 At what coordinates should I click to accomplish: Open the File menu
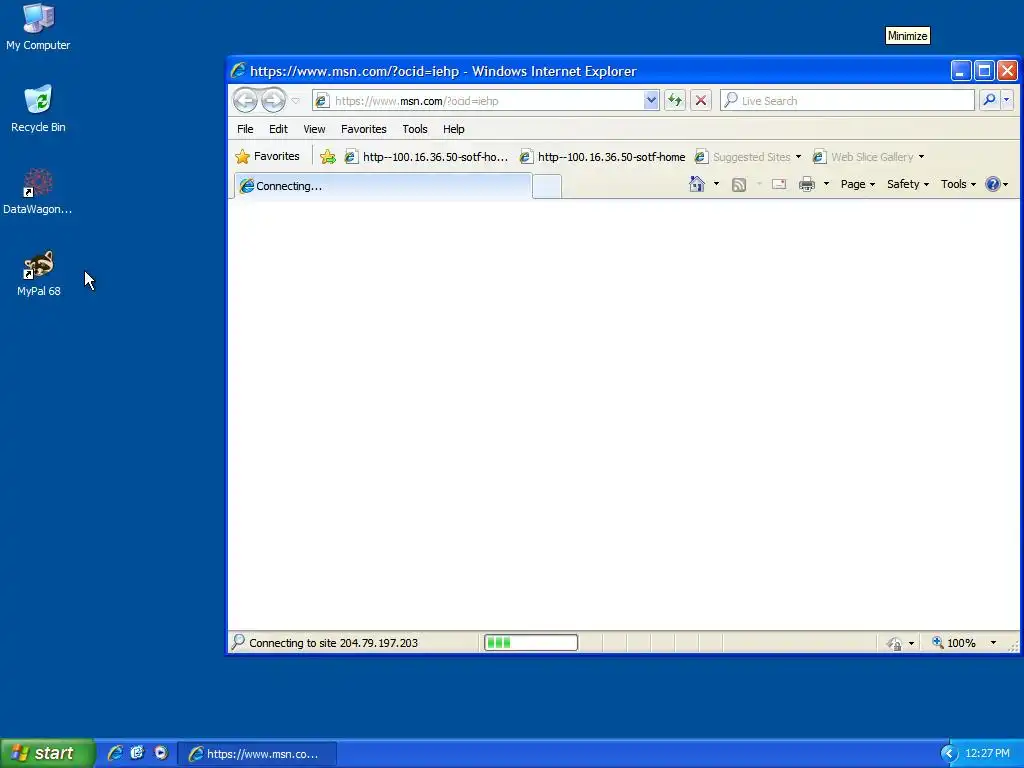[245, 129]
